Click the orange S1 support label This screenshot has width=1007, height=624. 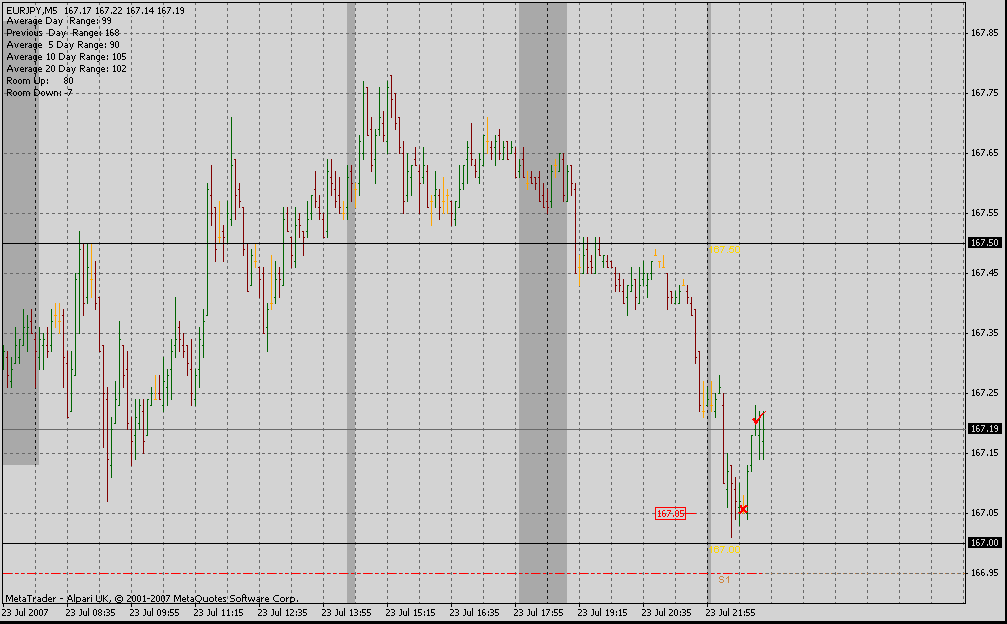point(724,579)
